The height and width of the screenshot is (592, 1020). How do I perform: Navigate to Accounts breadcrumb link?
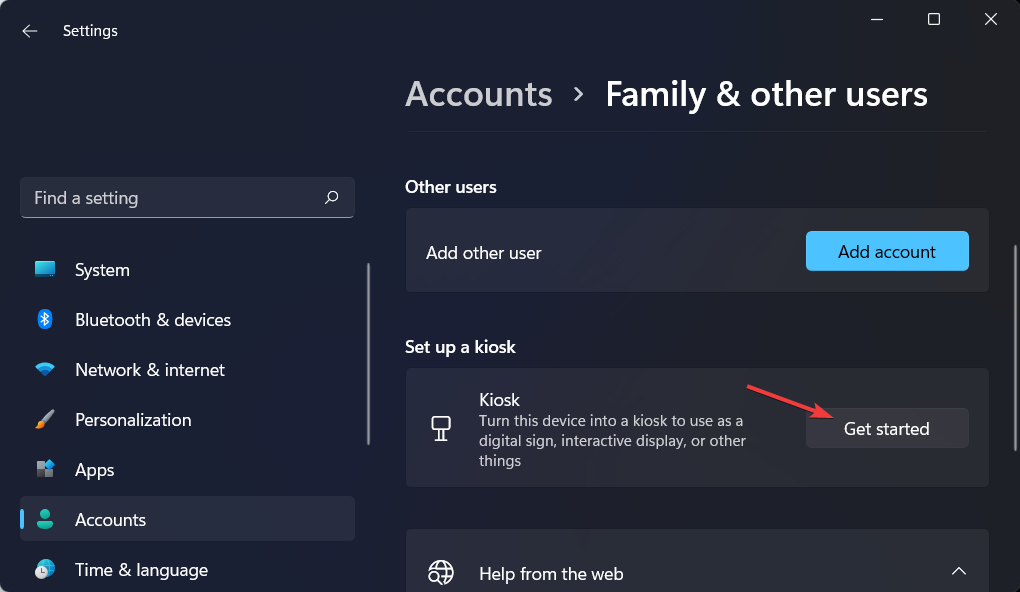[x=479, y=94]
